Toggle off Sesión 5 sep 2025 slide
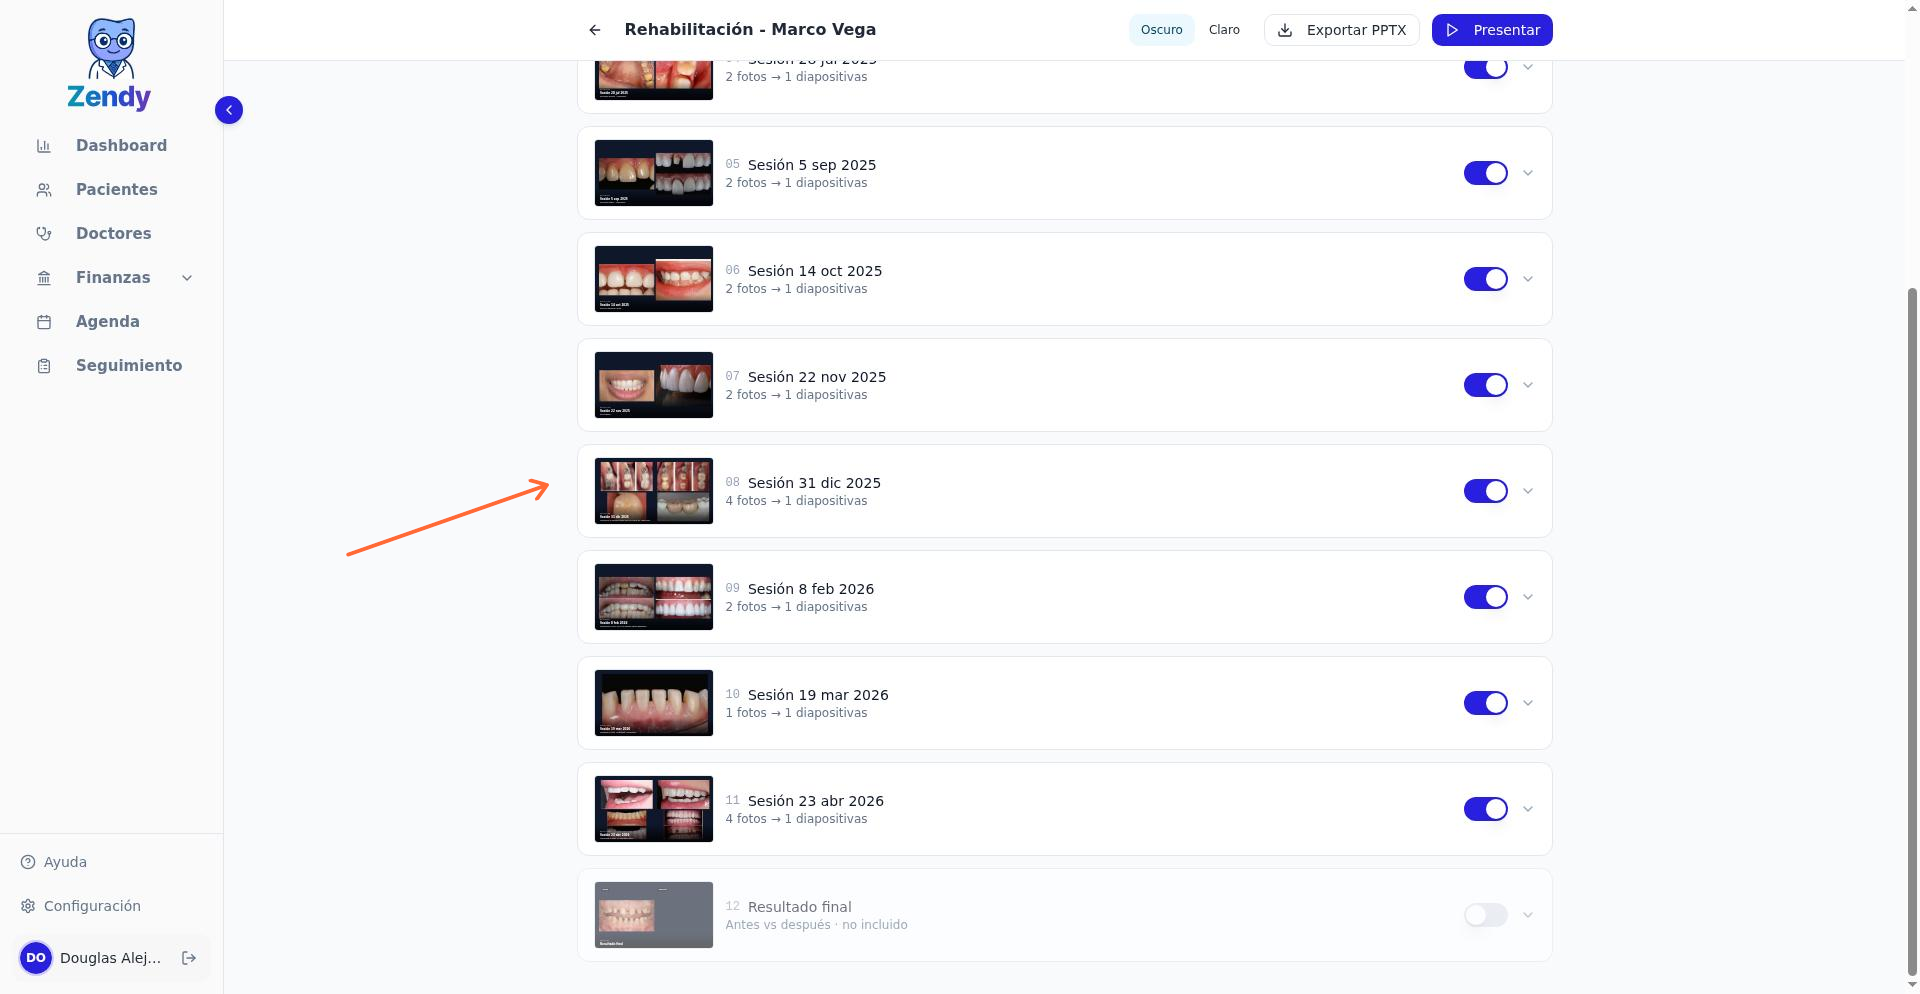Image resolution: width=1920 pixels, height=994 pixels. tap(1485, 173)
